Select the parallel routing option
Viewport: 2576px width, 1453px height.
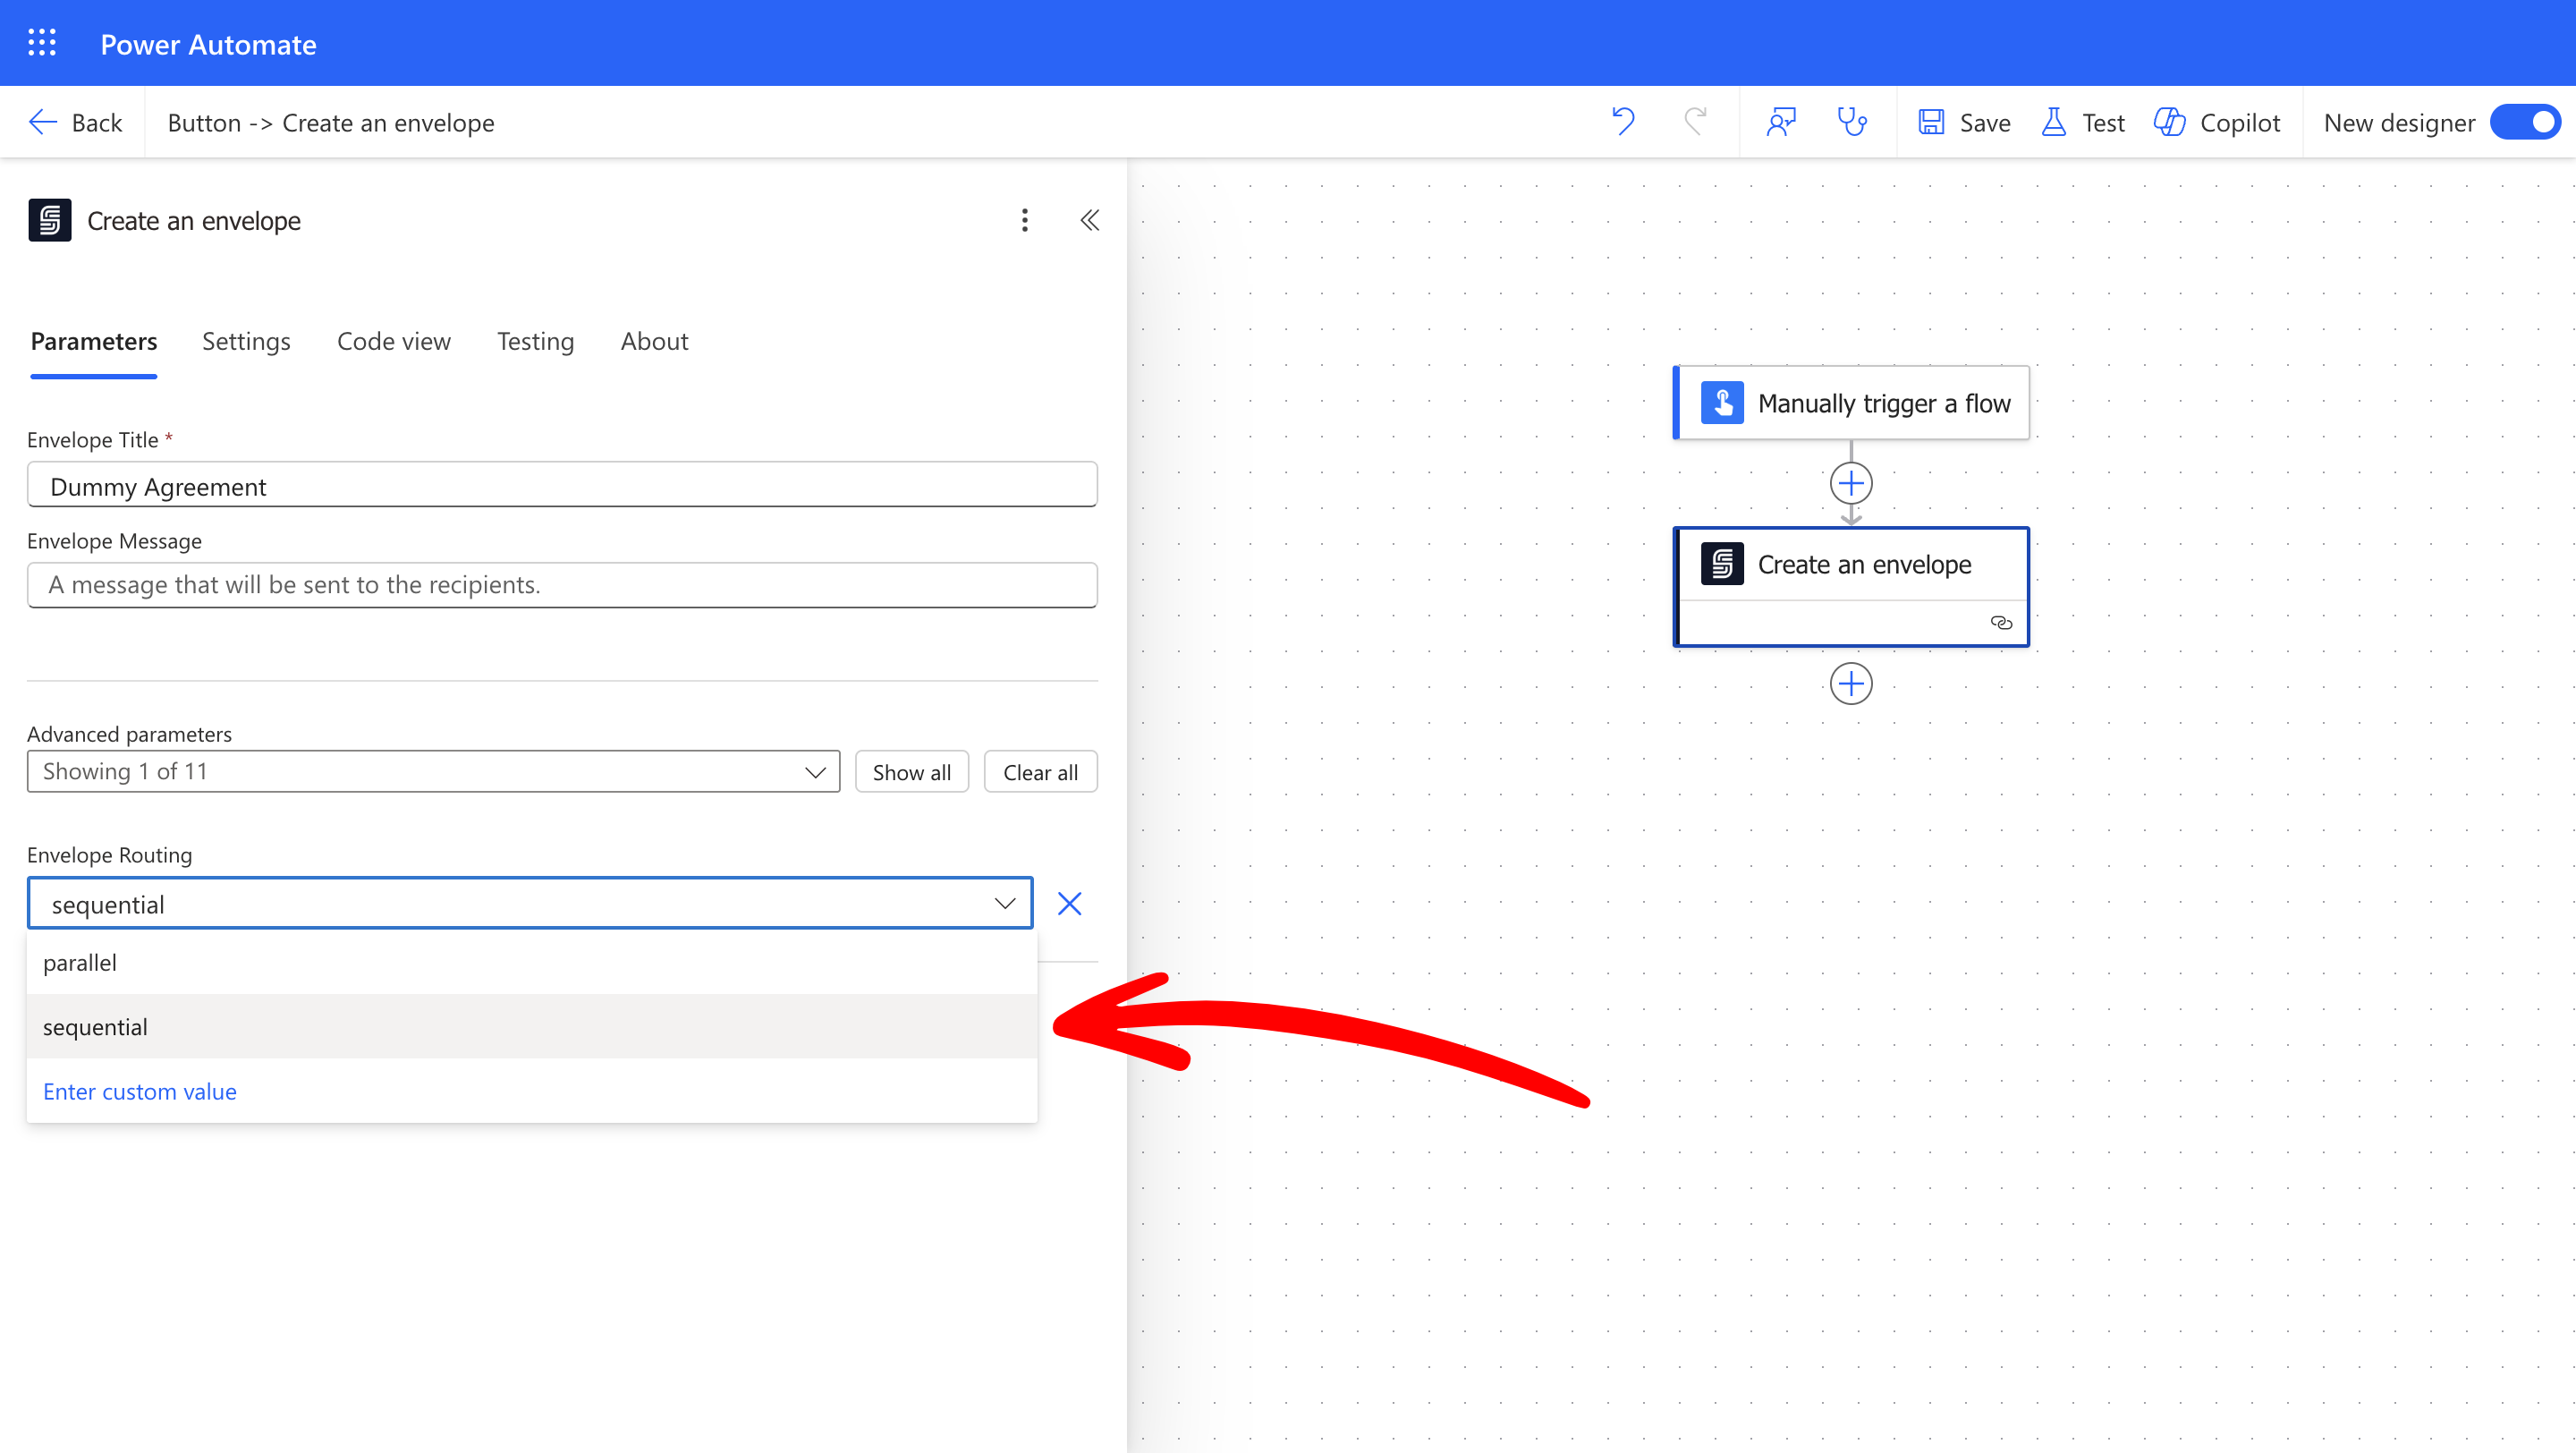point(80,962)
